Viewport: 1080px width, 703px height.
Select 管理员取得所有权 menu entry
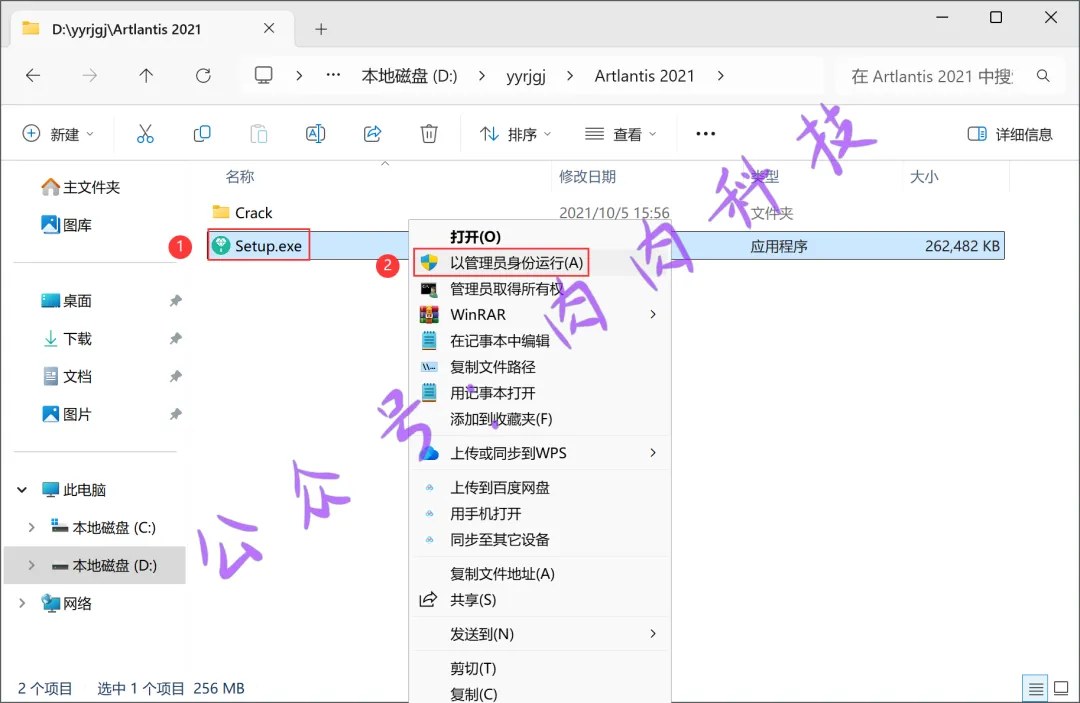[x=540, y=288]
